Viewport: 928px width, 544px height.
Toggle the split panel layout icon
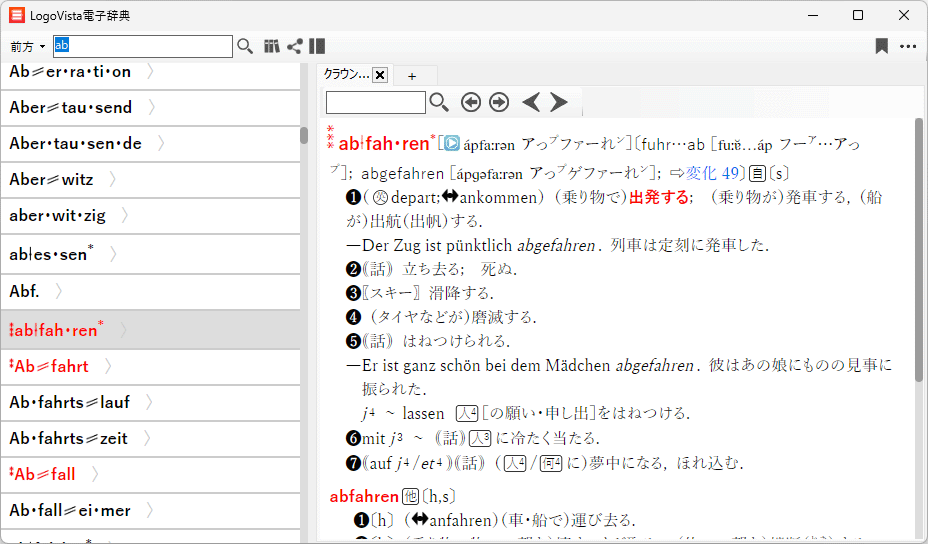[317, 46]
